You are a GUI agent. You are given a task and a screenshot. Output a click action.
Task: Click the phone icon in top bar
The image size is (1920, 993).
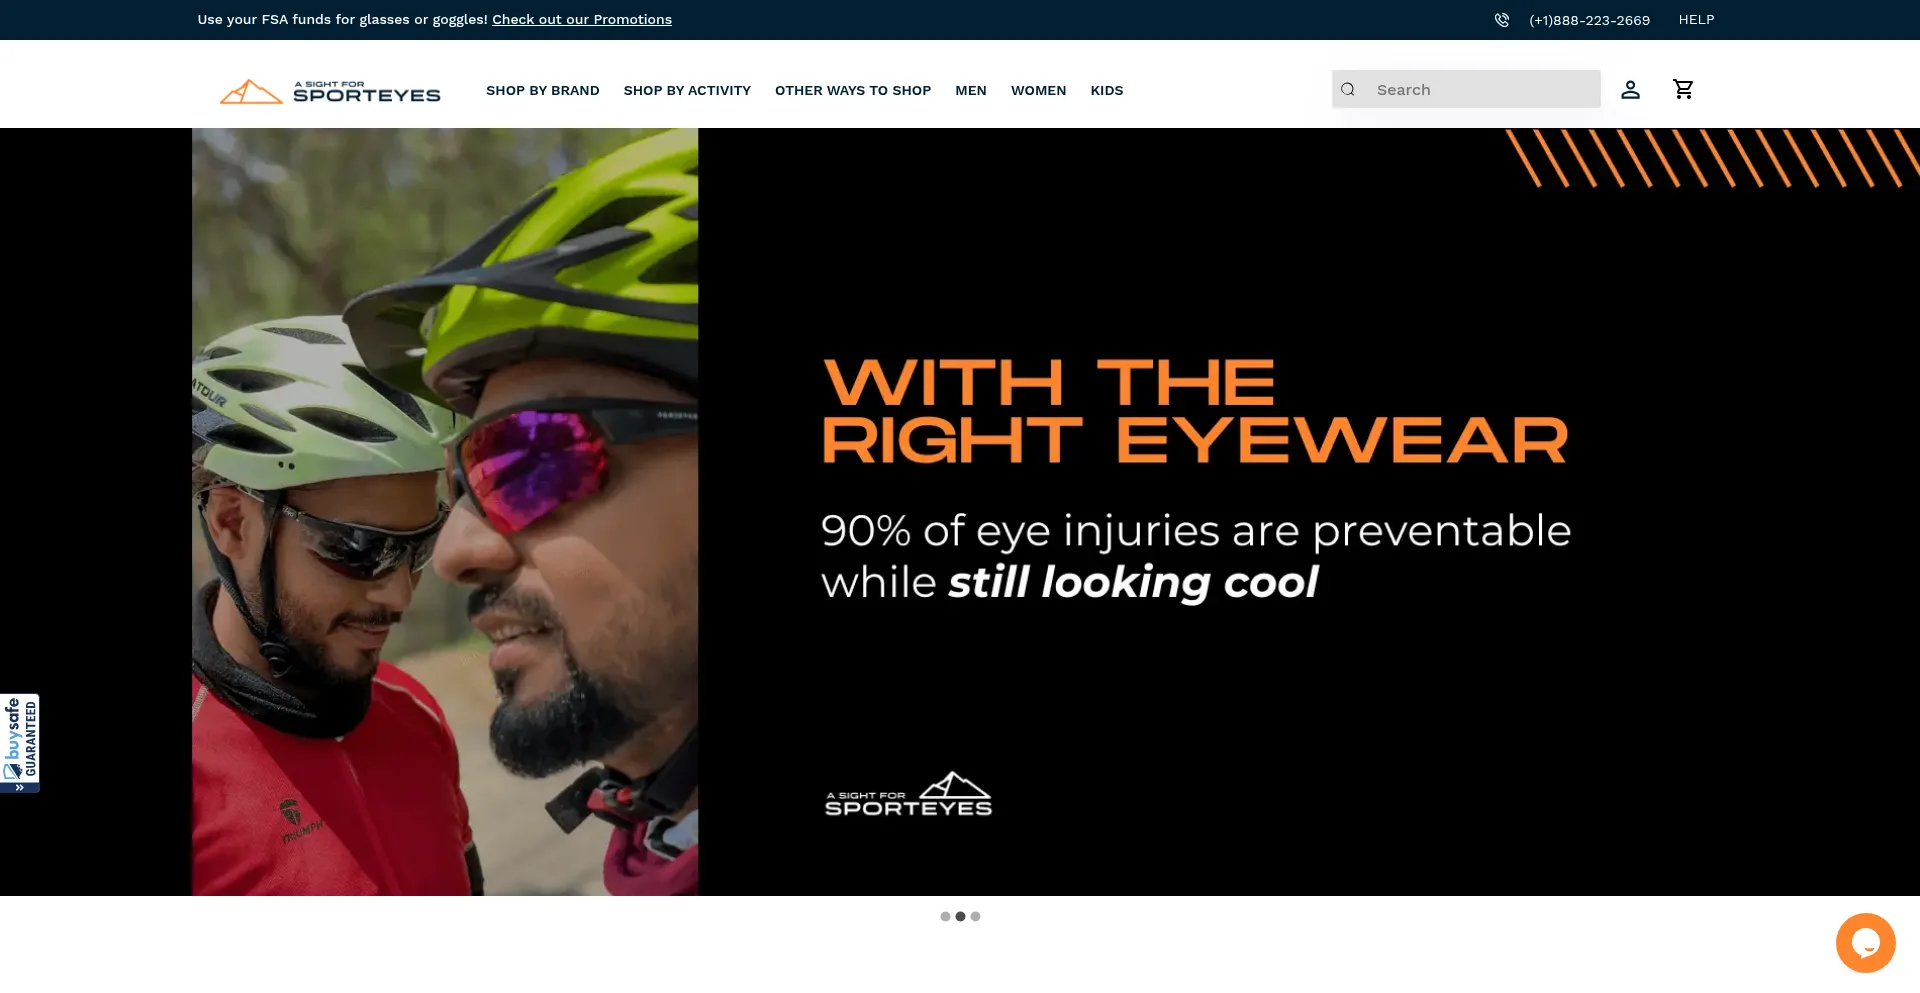click(x=1501, y=20)
